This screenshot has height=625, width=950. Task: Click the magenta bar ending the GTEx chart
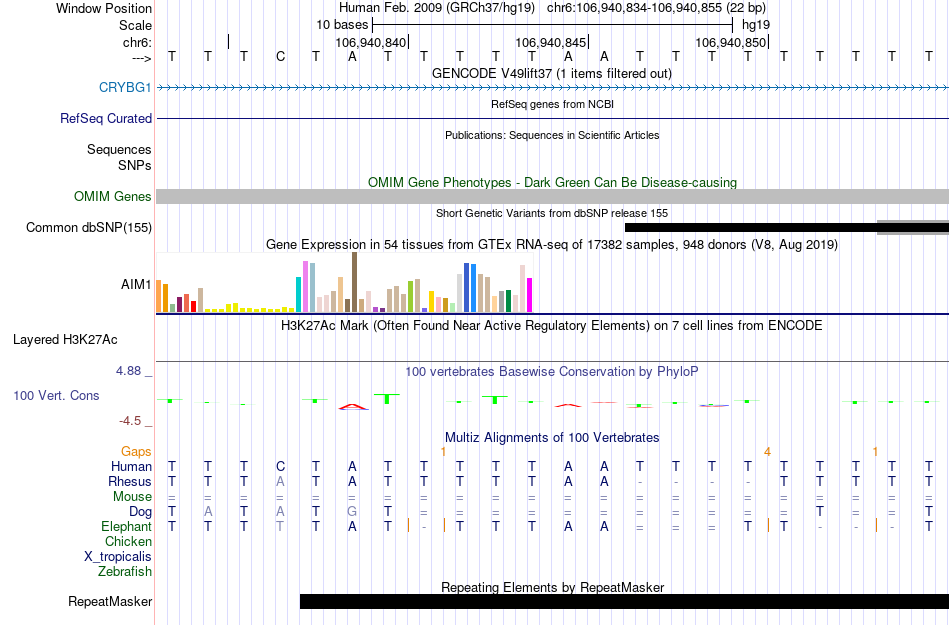[530, 296]
